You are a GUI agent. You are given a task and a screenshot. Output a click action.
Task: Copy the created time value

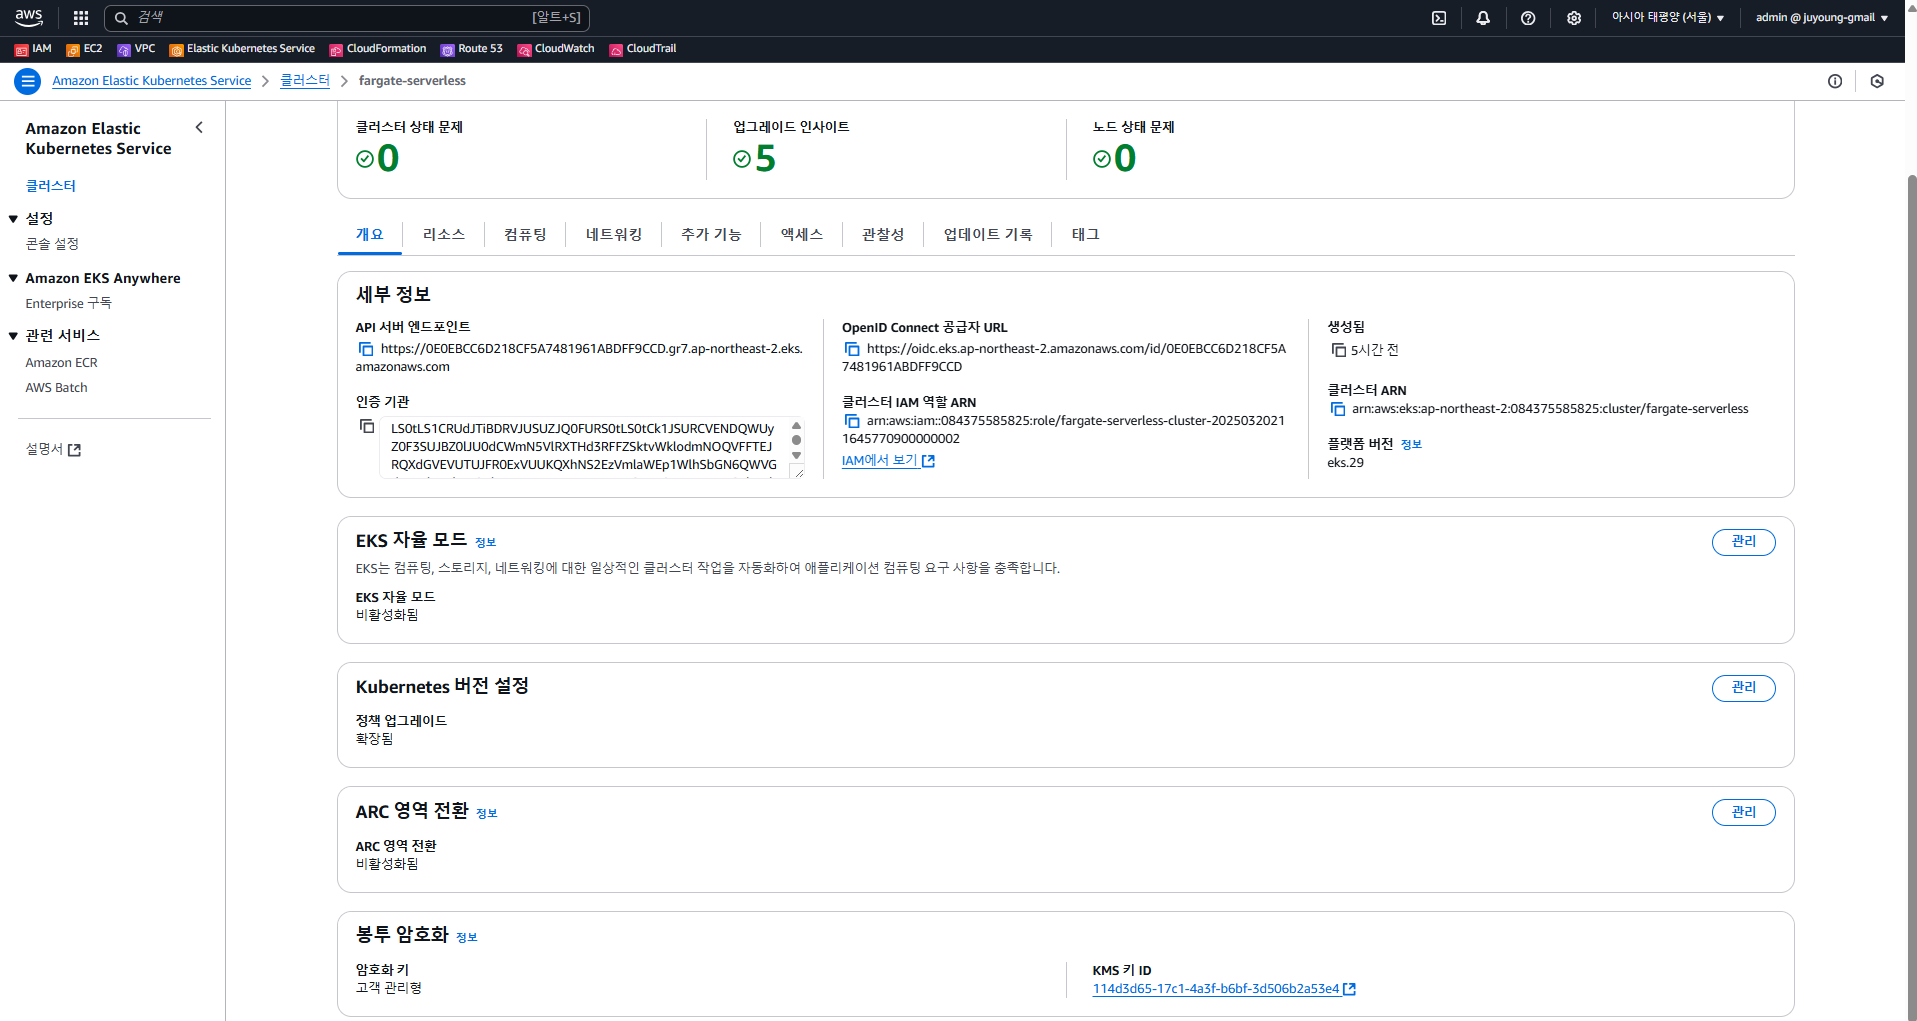[x=1338, y=350]
